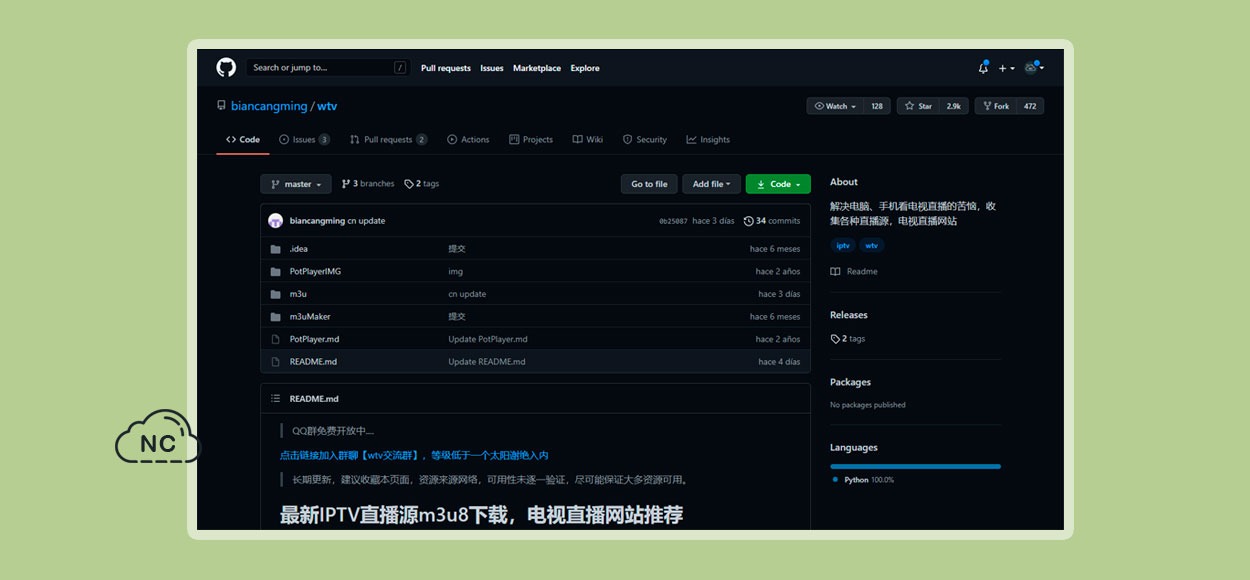The image size is (1250, 580).
Task: Click Pull requests in the top navigation
Action: click(446, 68)
